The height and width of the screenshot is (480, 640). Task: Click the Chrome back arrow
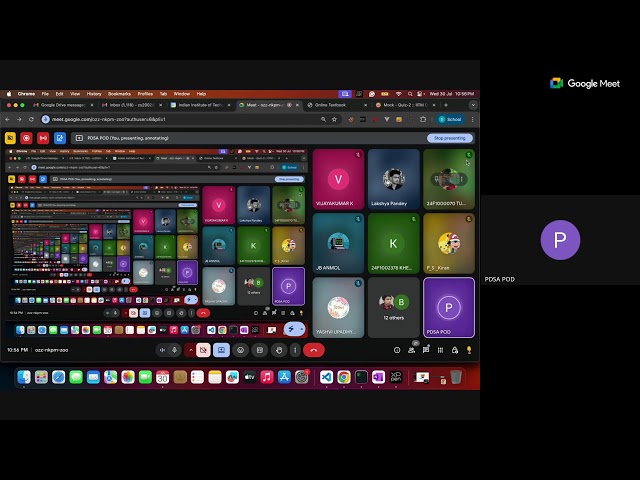point(7,119)
